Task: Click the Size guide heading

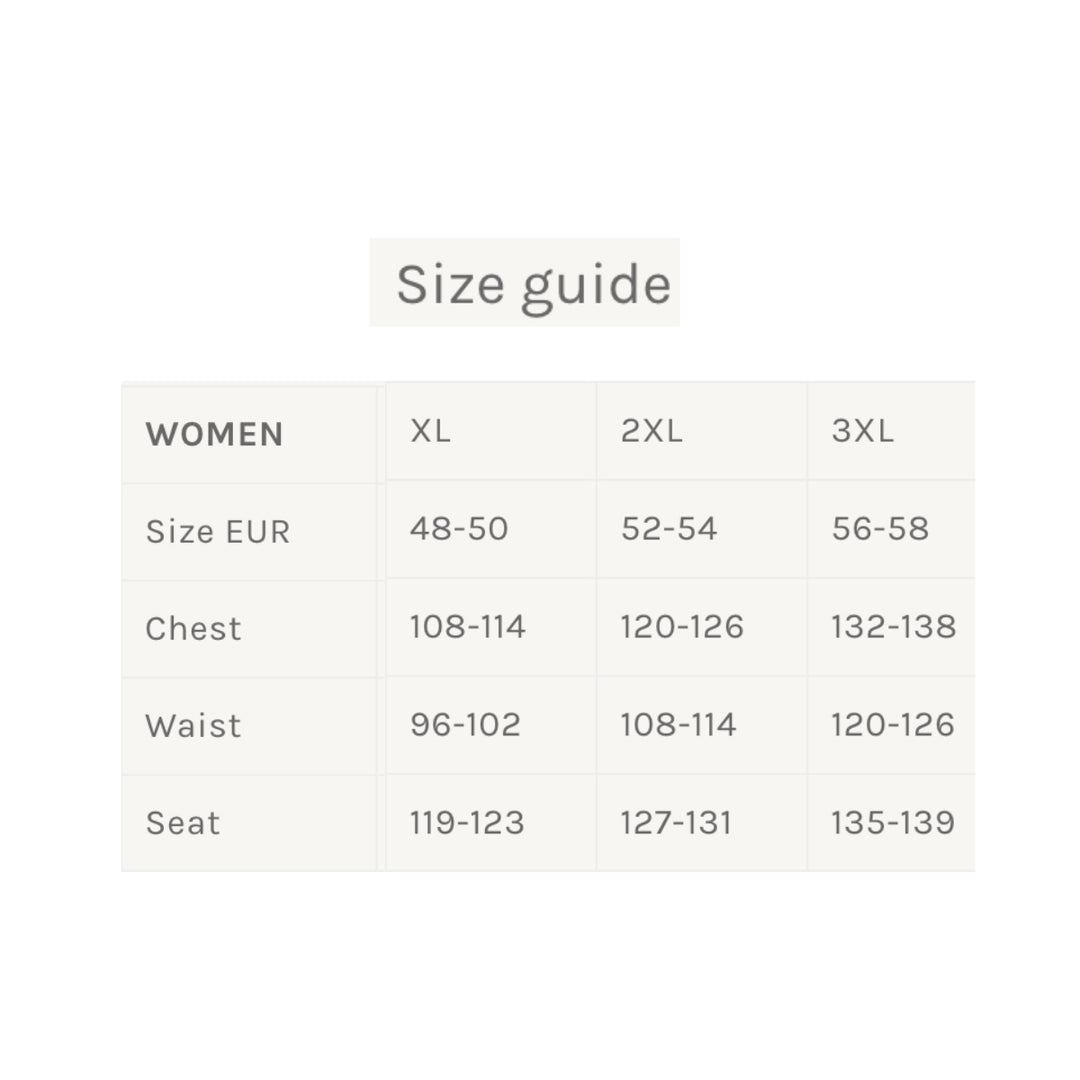Action: [532, 284]
